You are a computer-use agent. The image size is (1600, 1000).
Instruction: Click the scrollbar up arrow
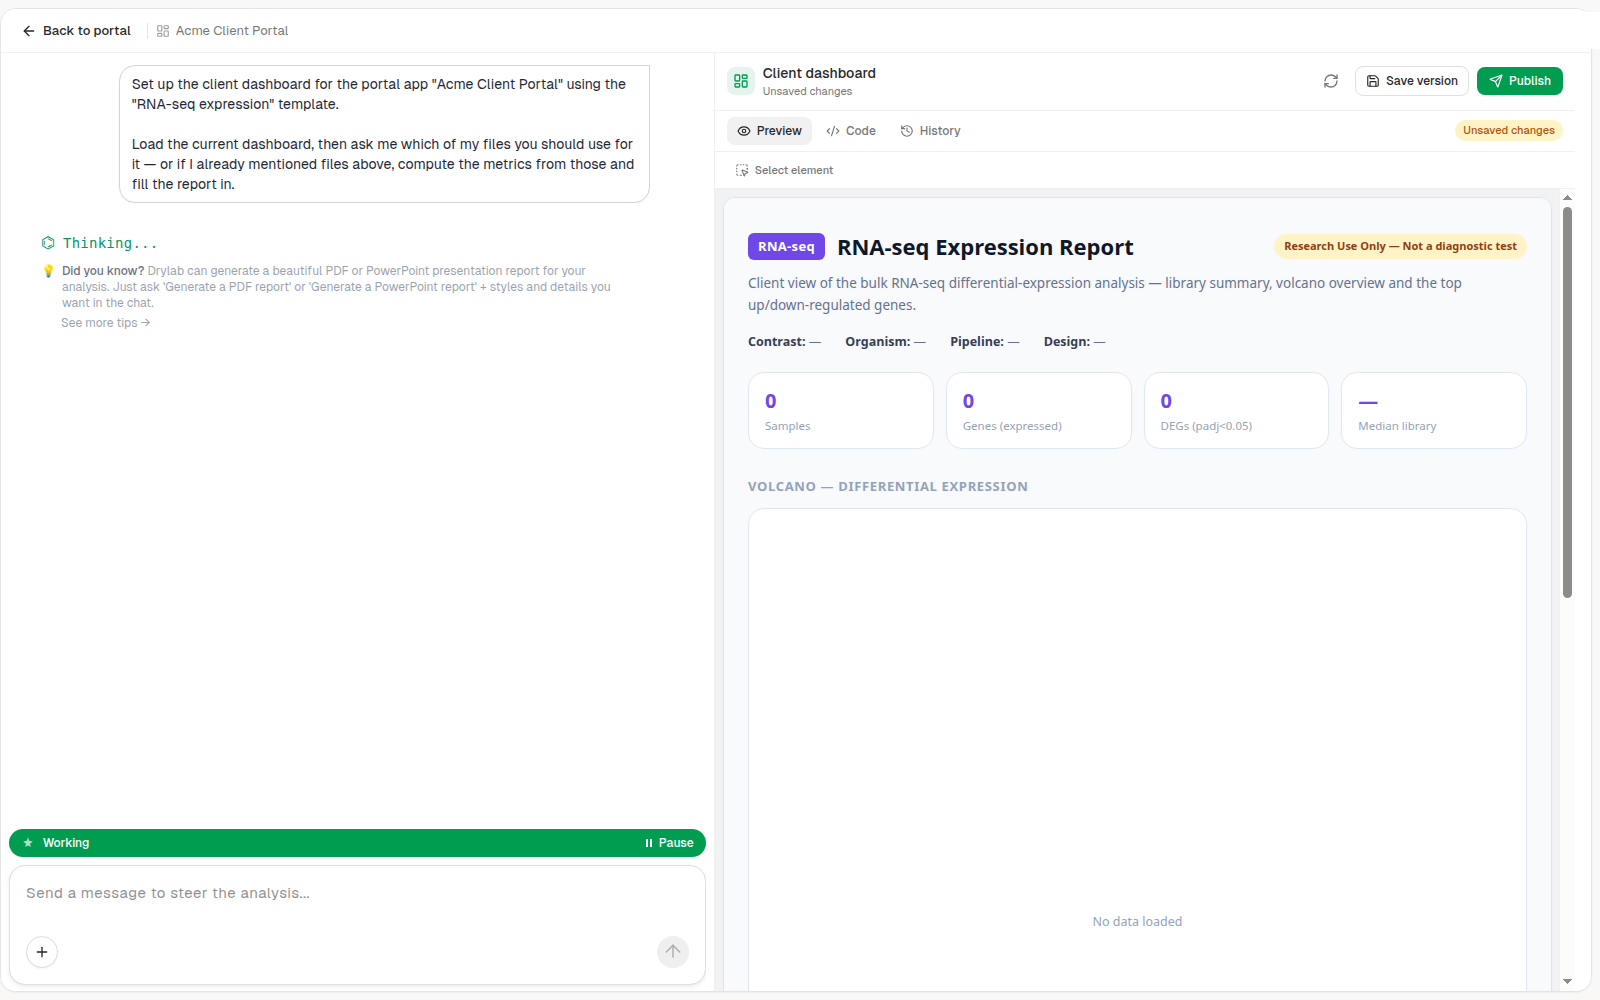pyautogui.click(x=1567, y=197)
